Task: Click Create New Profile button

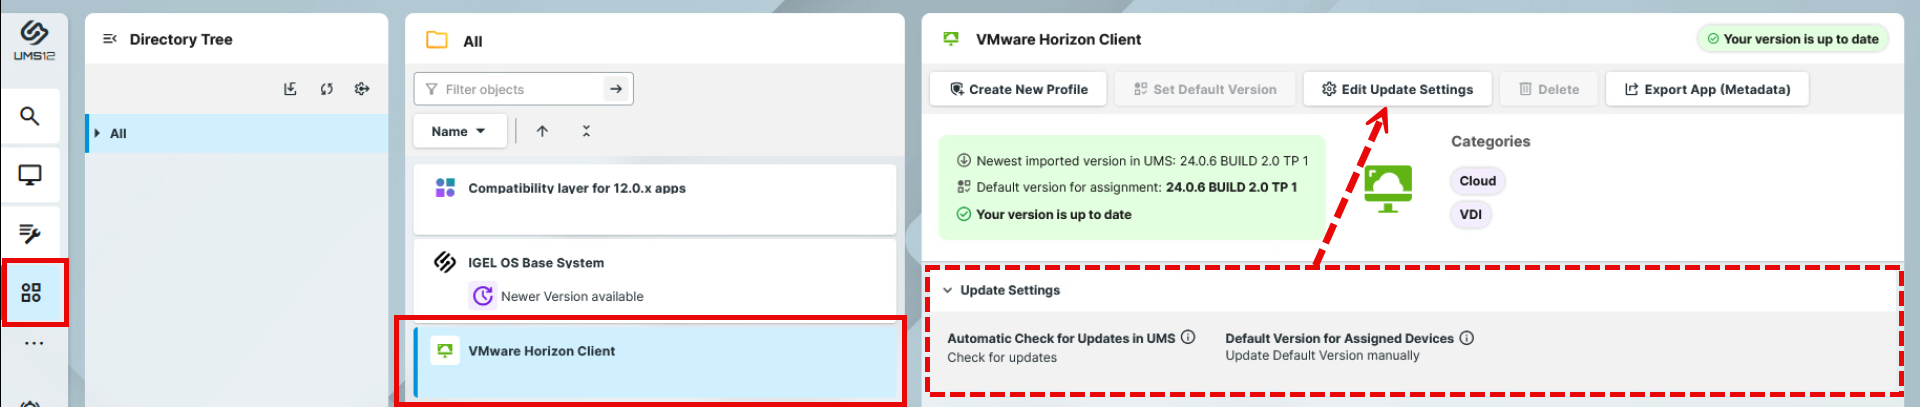Action: [1018, 89]
